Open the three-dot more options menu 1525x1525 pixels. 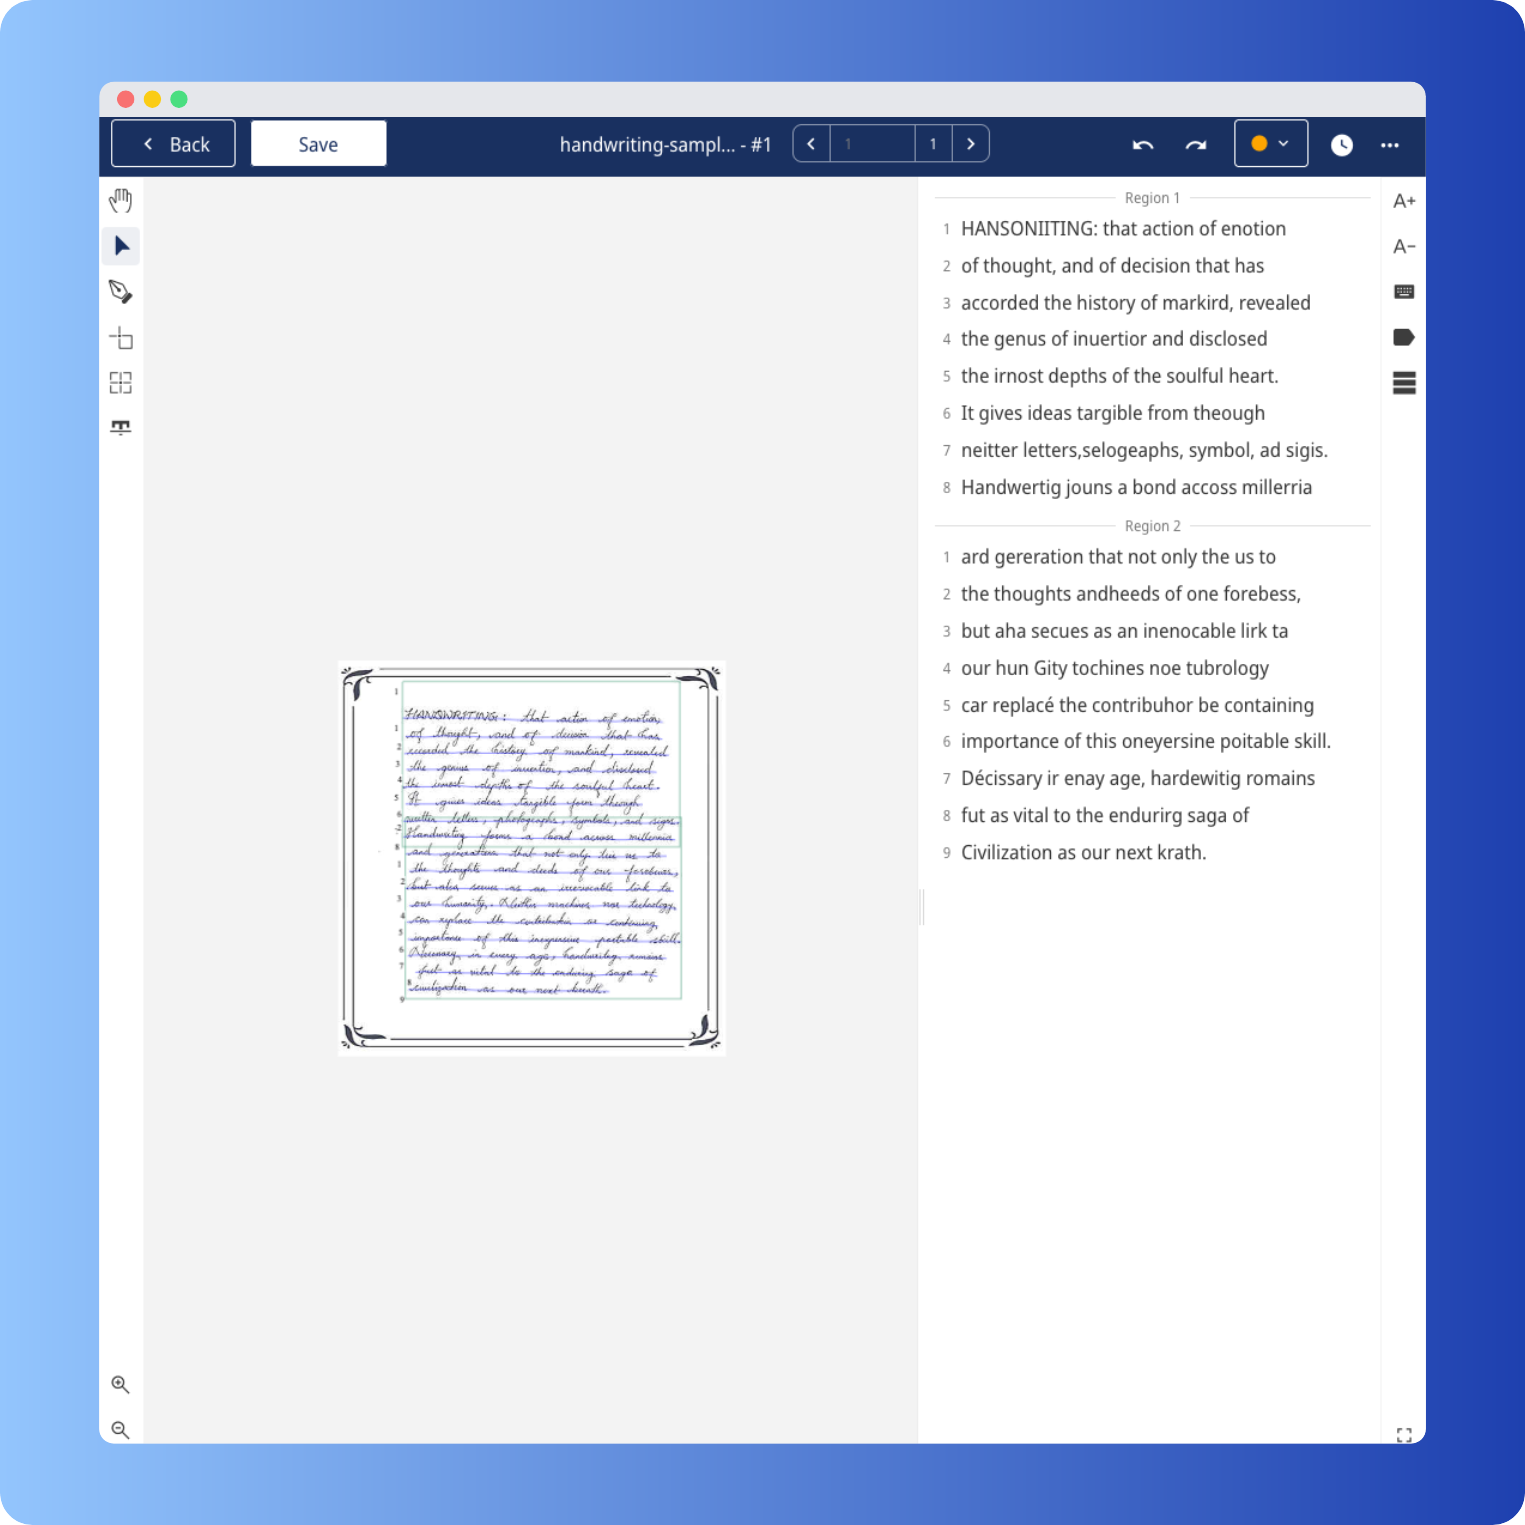point(1389,145)
